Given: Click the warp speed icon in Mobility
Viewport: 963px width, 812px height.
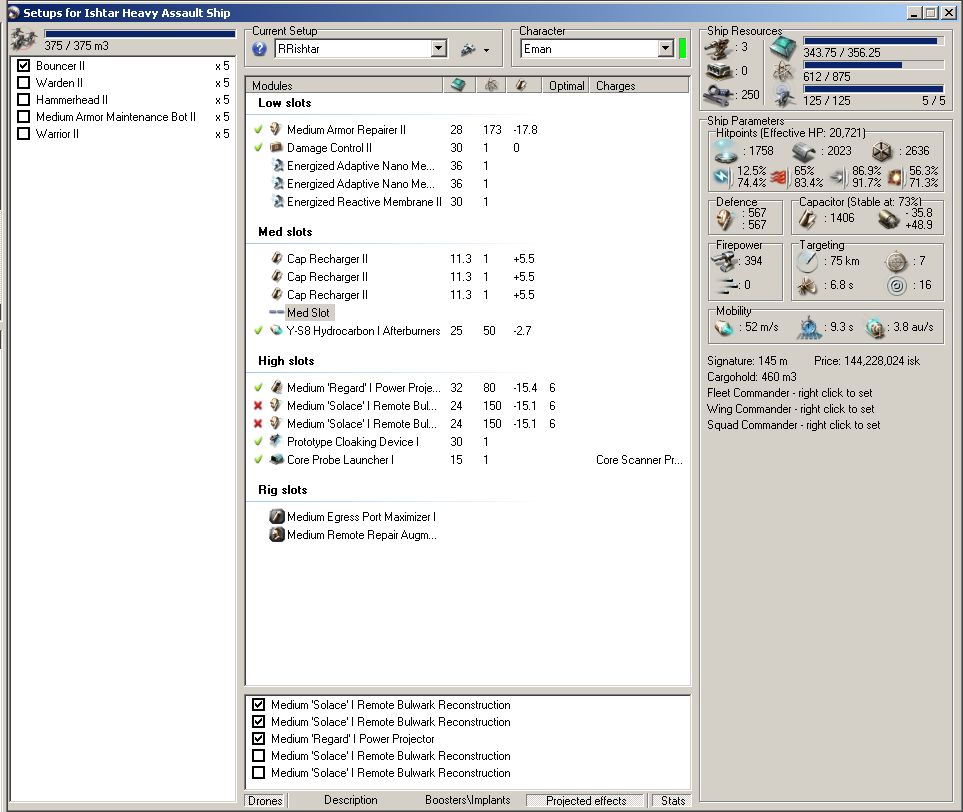Looking at the screenshot, I should [875, 328].
